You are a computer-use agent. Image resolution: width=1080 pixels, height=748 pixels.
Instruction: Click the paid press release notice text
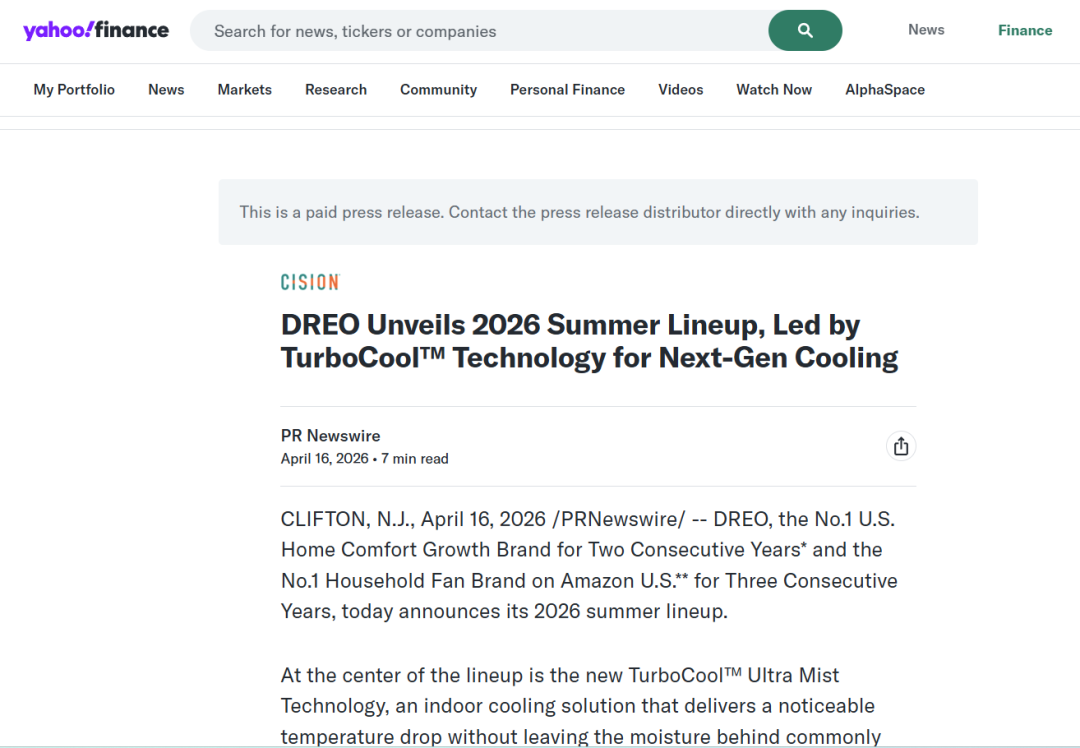[x=579, y=212]
